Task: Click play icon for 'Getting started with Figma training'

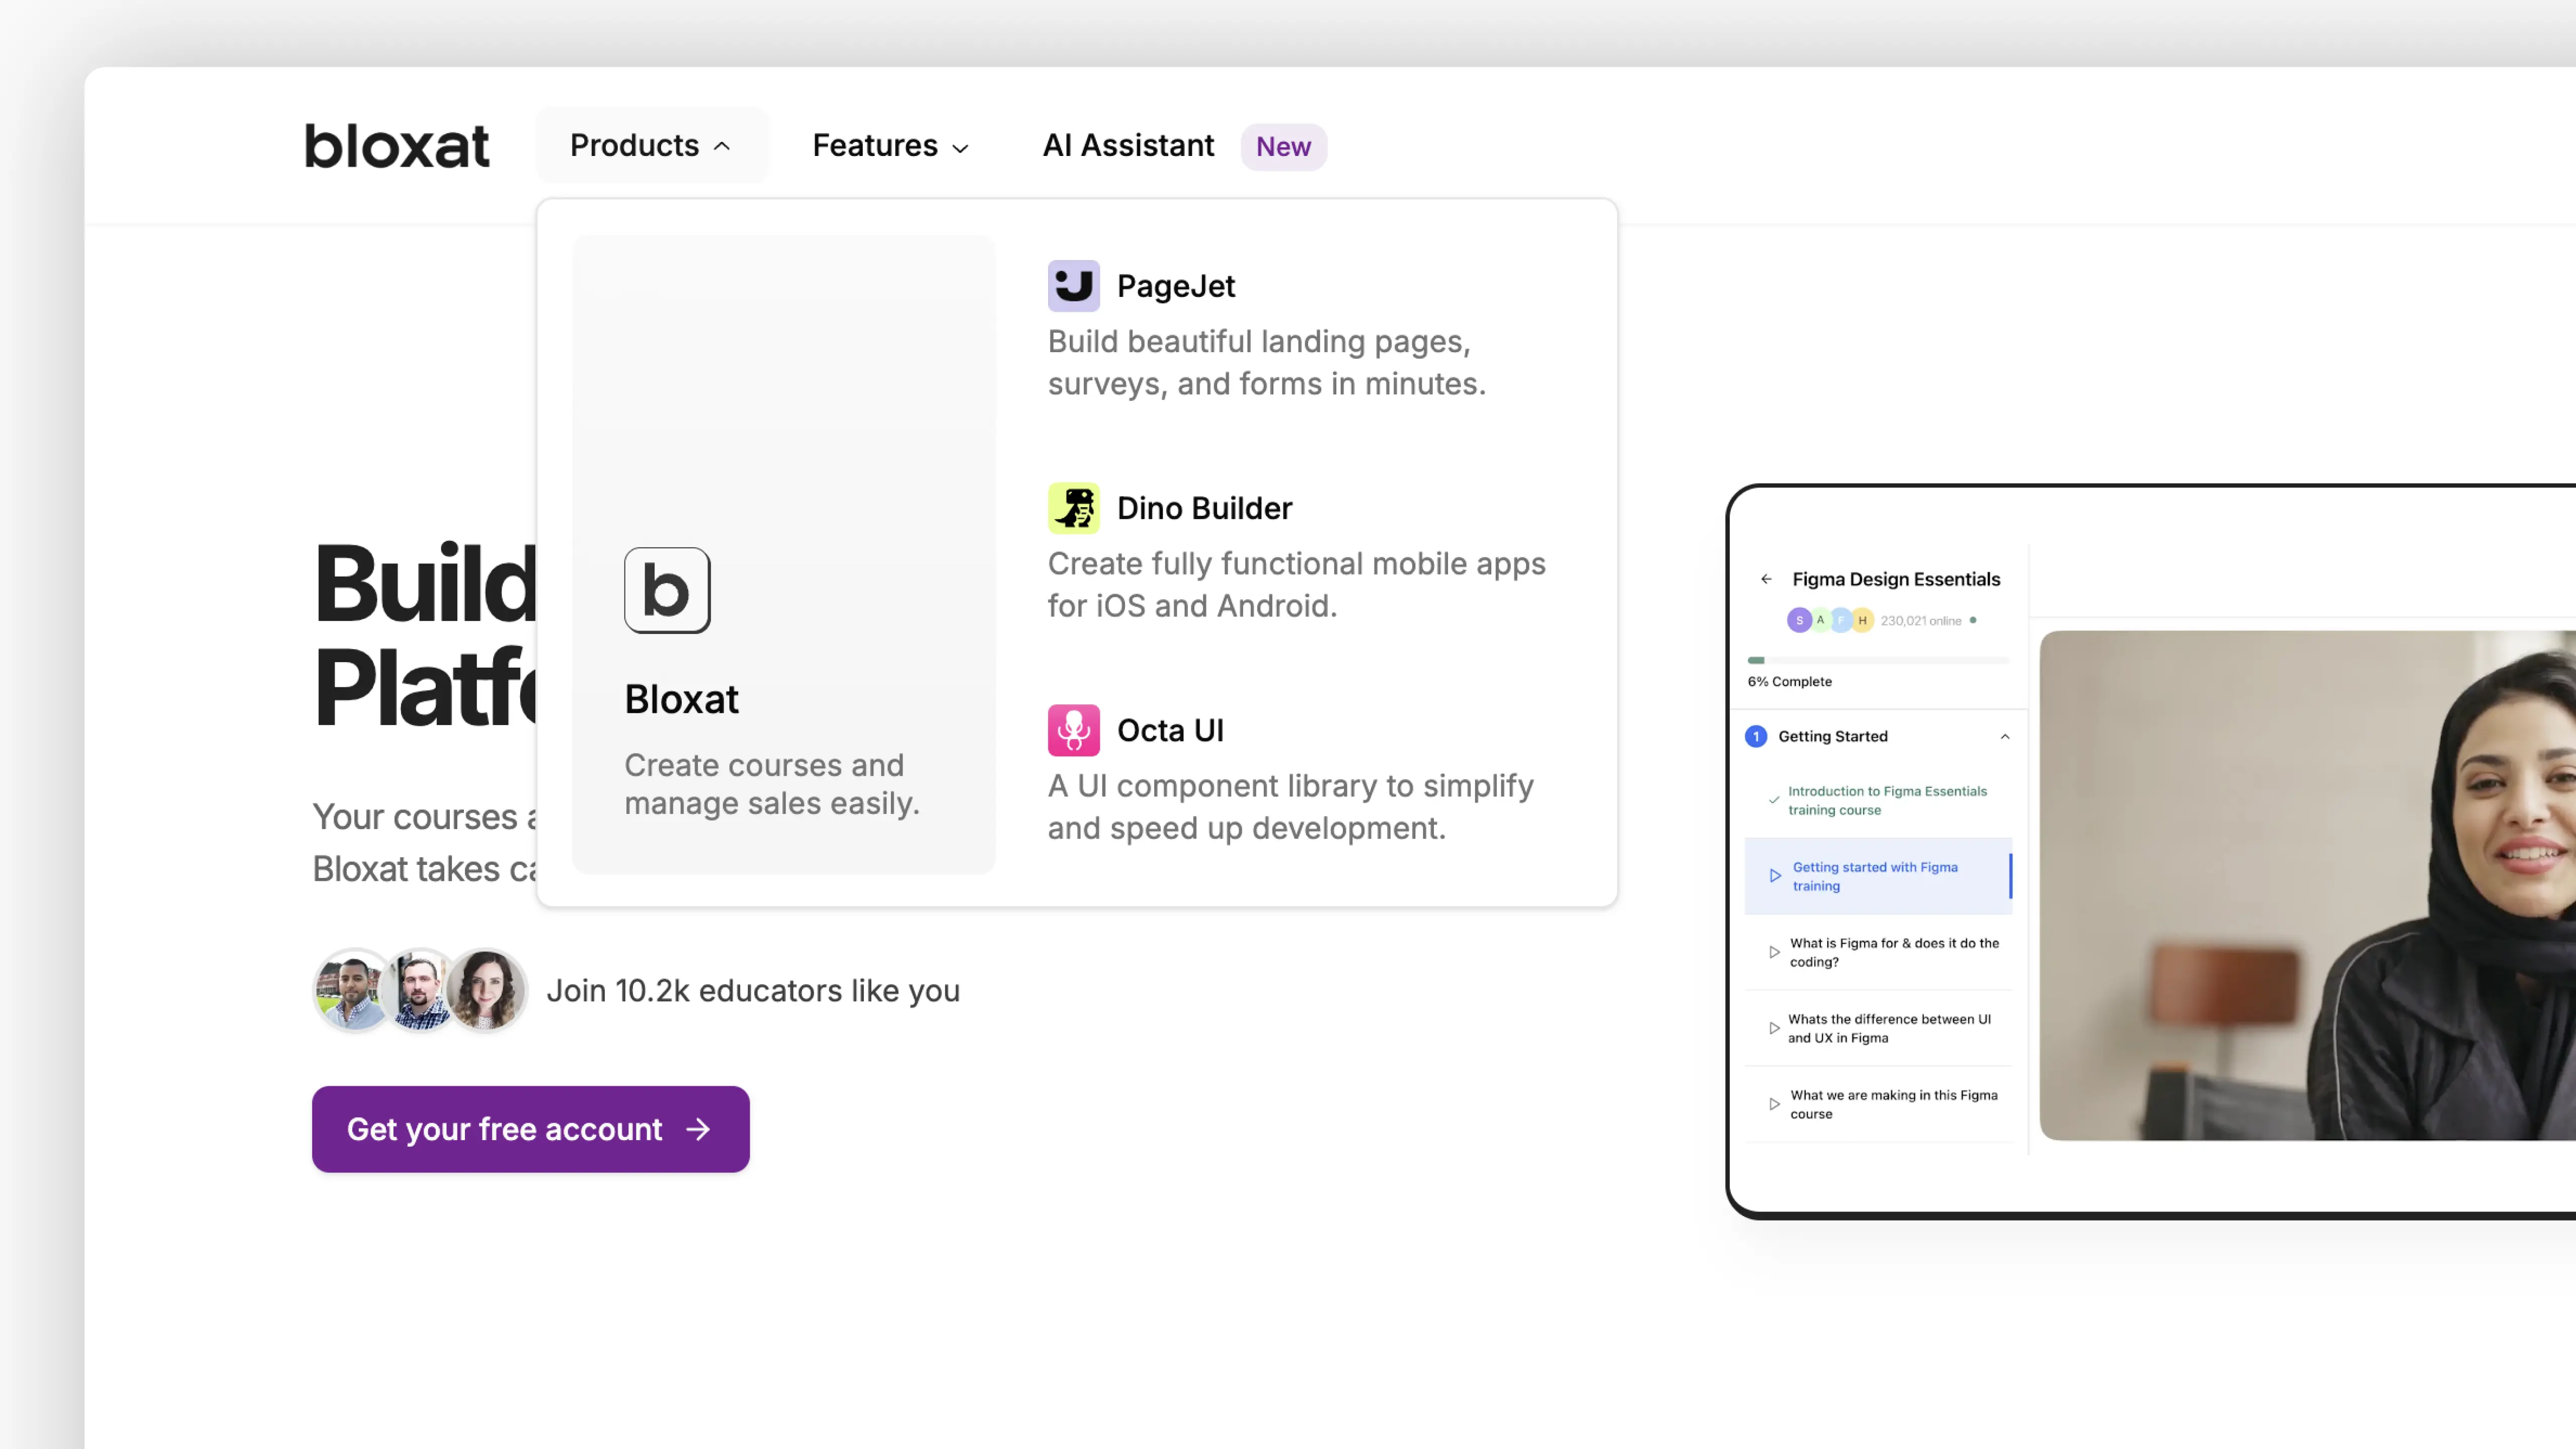Action: [x=1775, y=876]
